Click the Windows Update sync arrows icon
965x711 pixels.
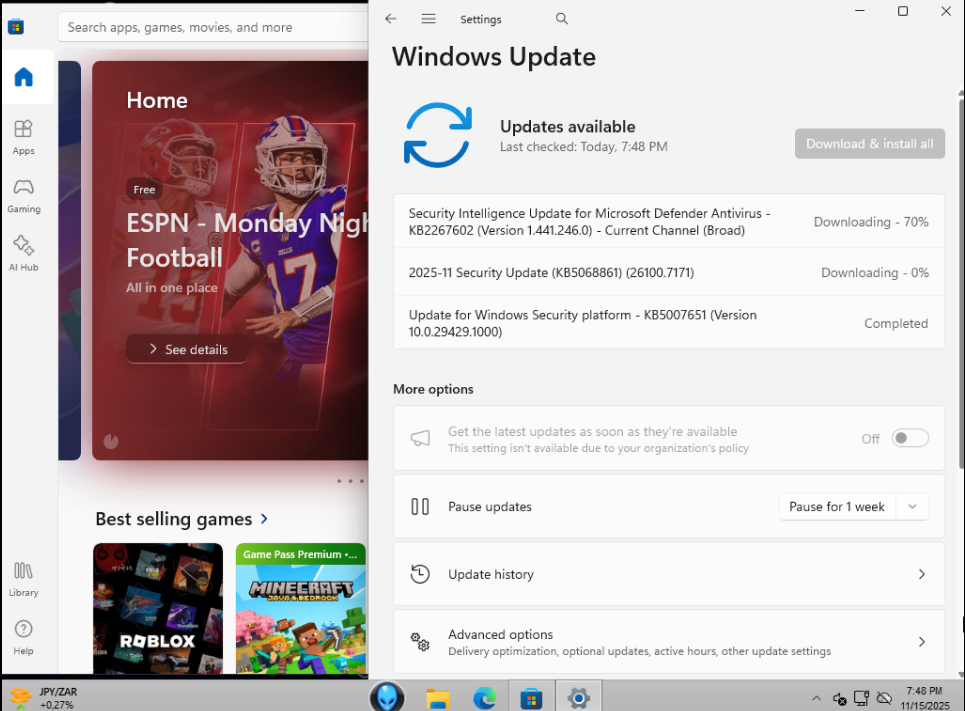coord(438,135)
